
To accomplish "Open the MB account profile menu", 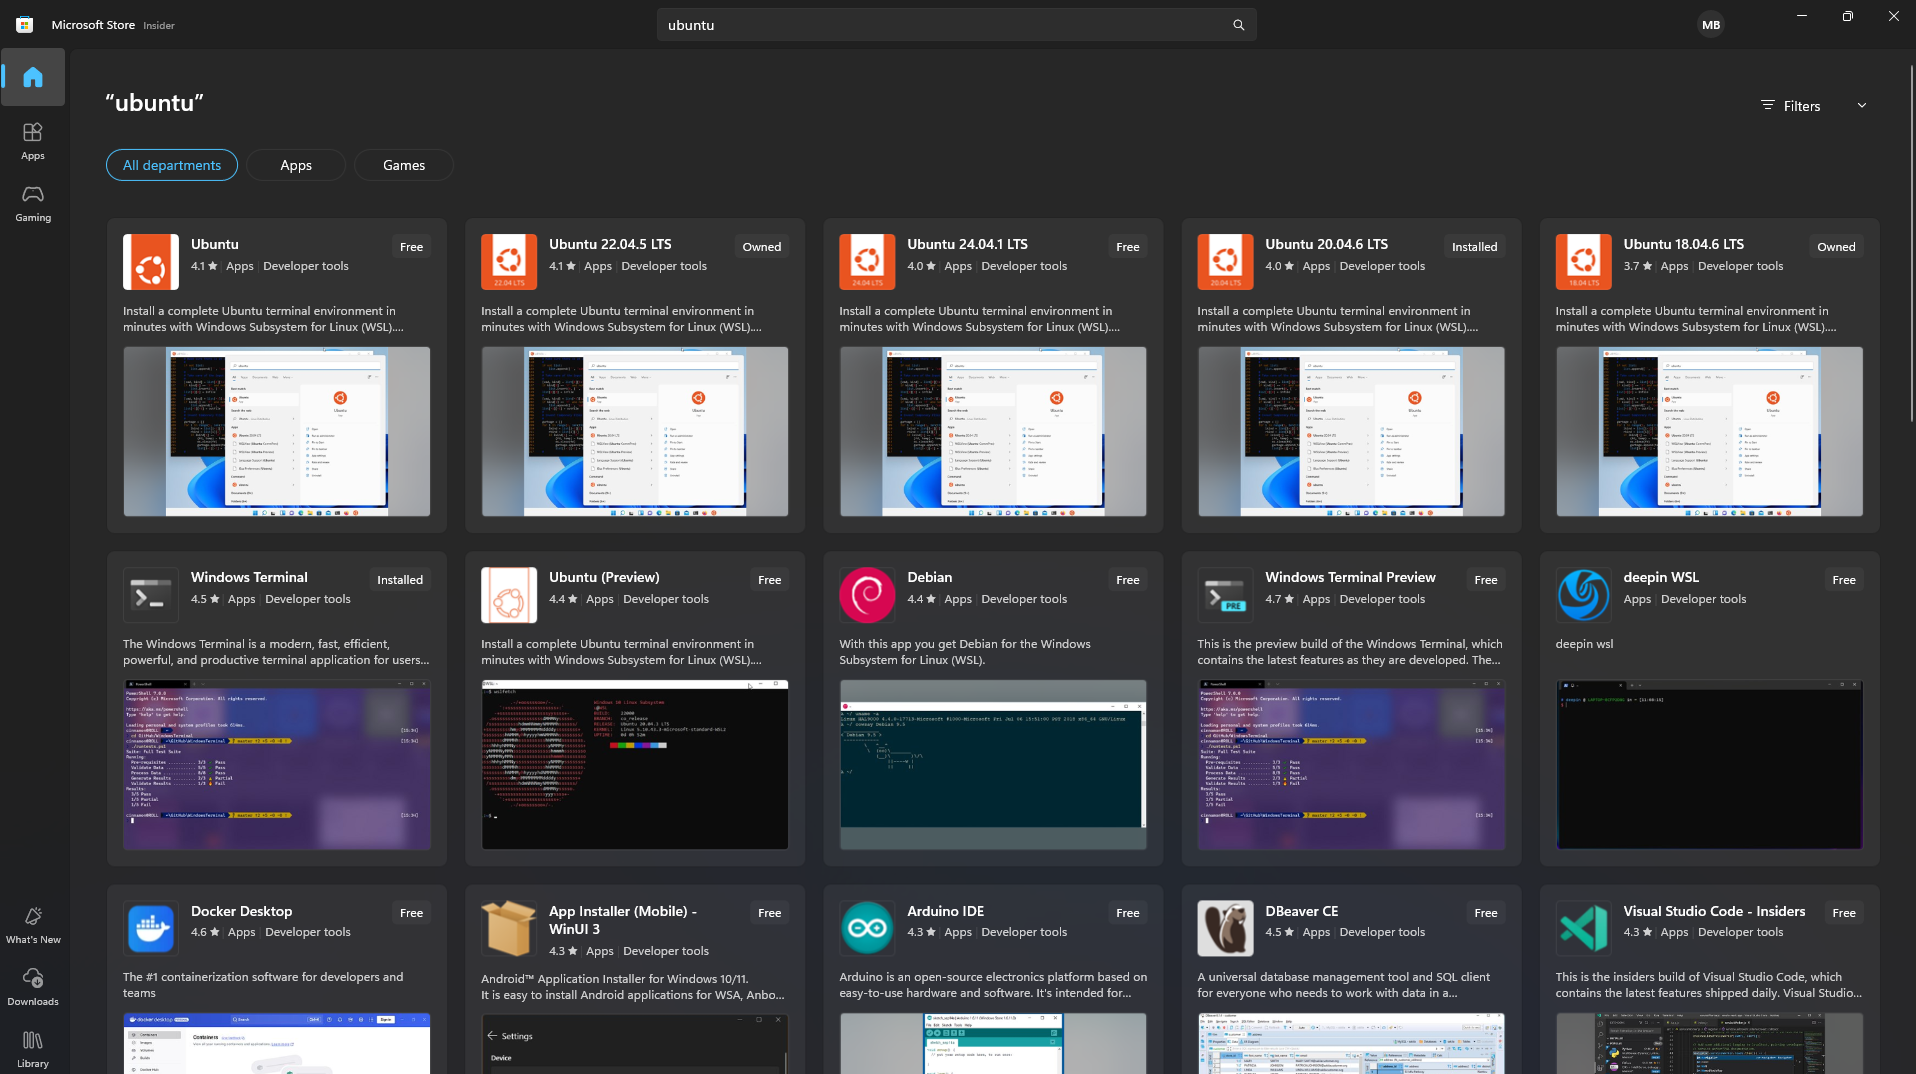I will coord(1711,25).
